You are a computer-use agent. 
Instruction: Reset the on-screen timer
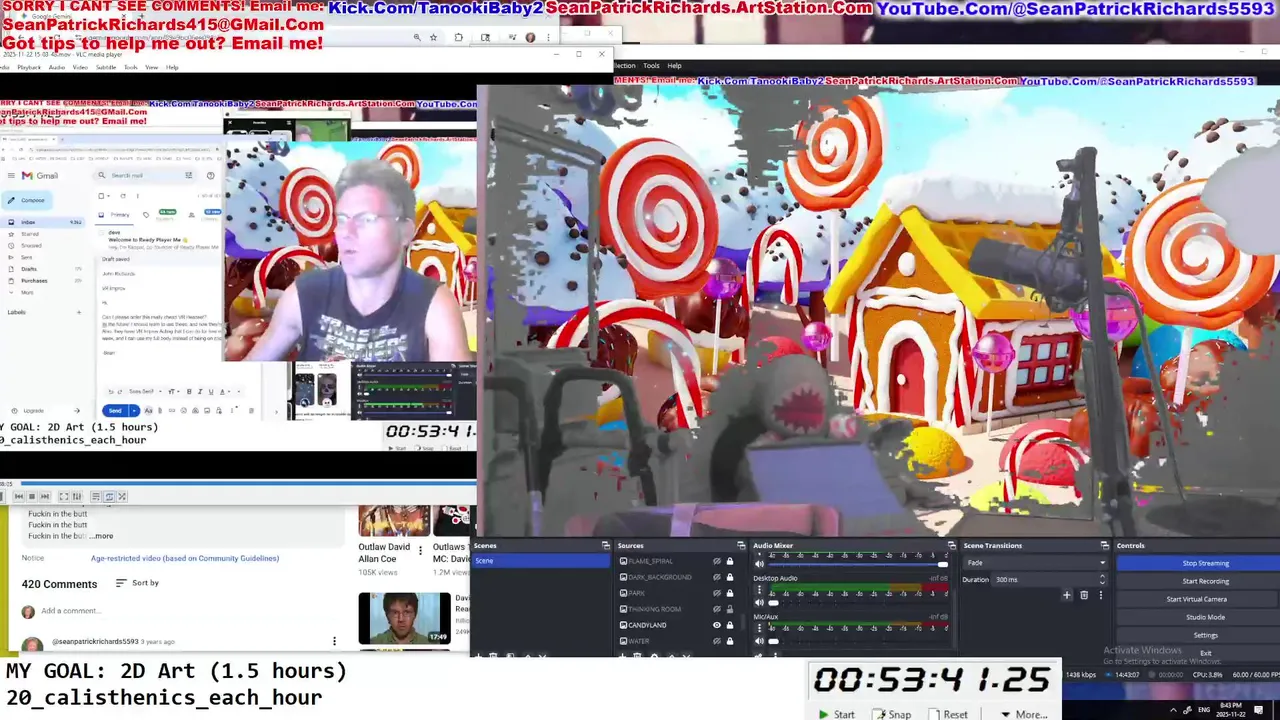tap(948, 714)
